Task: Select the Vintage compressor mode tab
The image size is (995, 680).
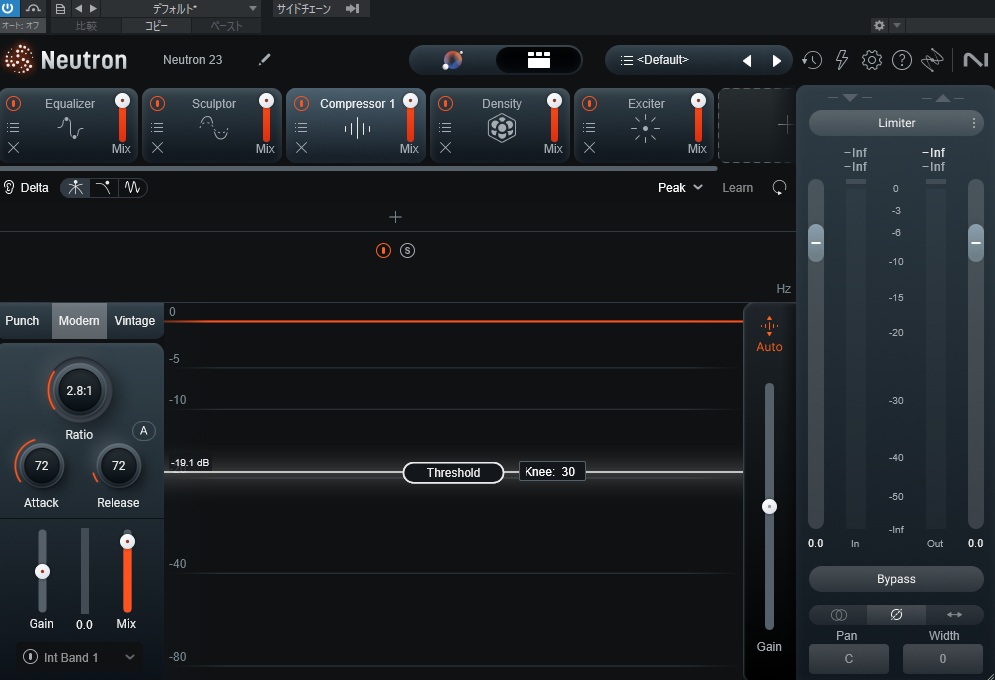Action: click(134, 321)
